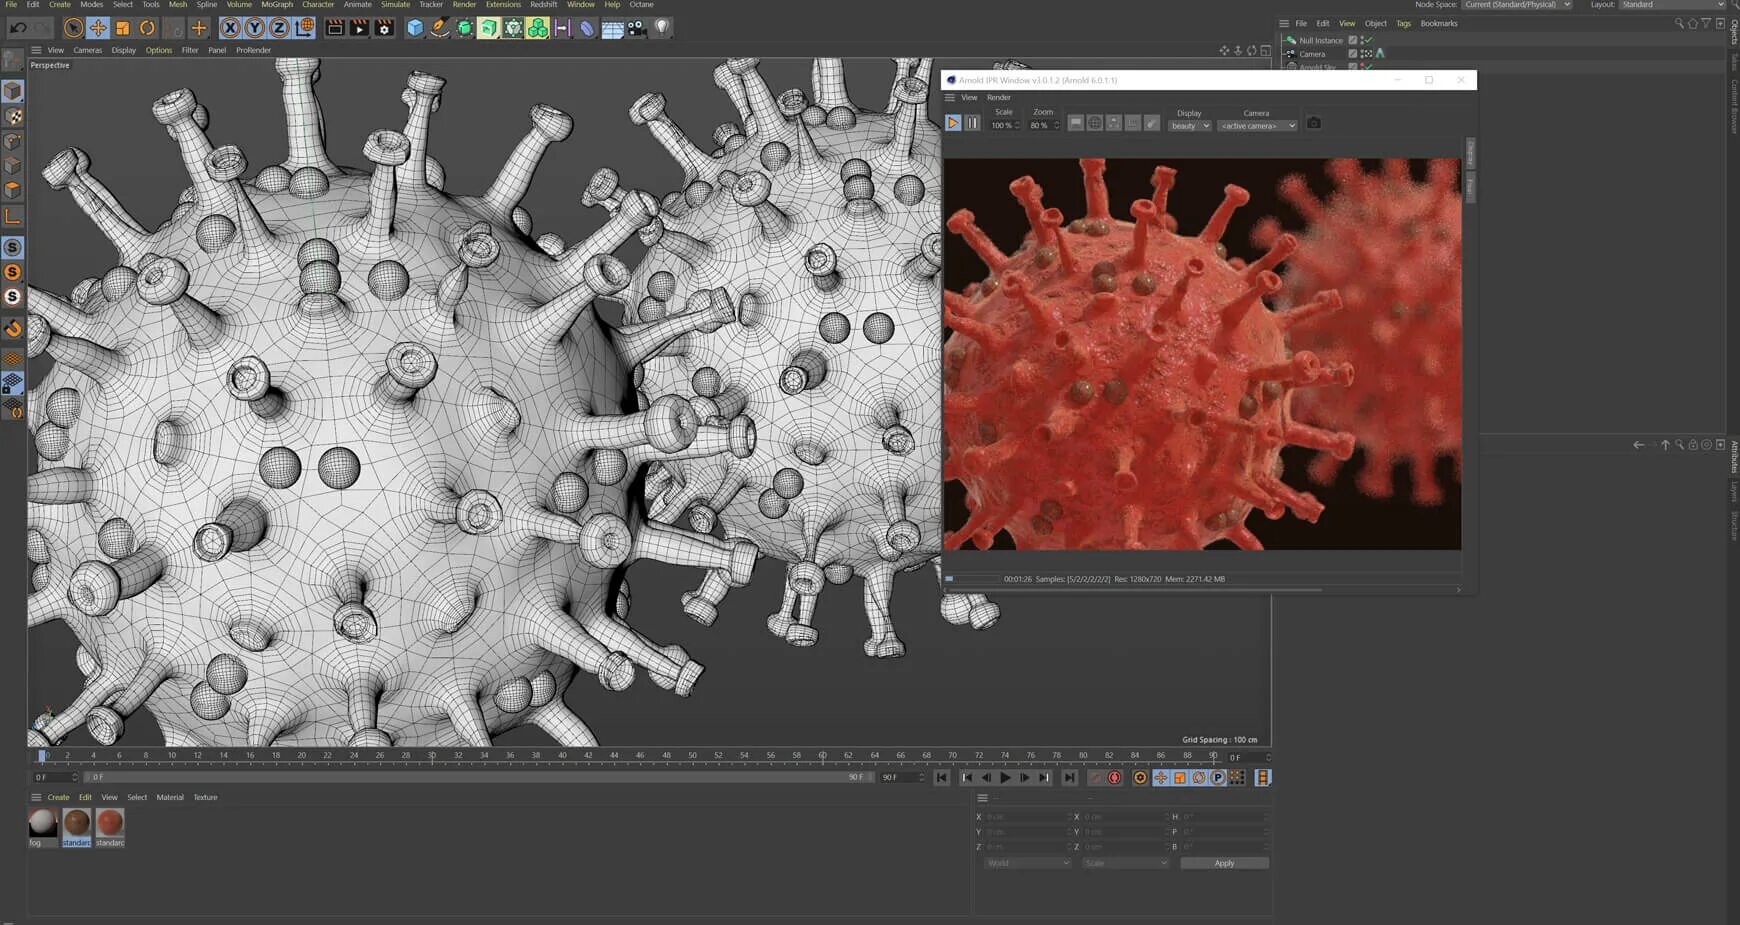The height and width of the screenshot is (925, 1740).
Task: Click the IPR horizontal scrollbar
Action: pyautogui.click(x=1135, y=590)
